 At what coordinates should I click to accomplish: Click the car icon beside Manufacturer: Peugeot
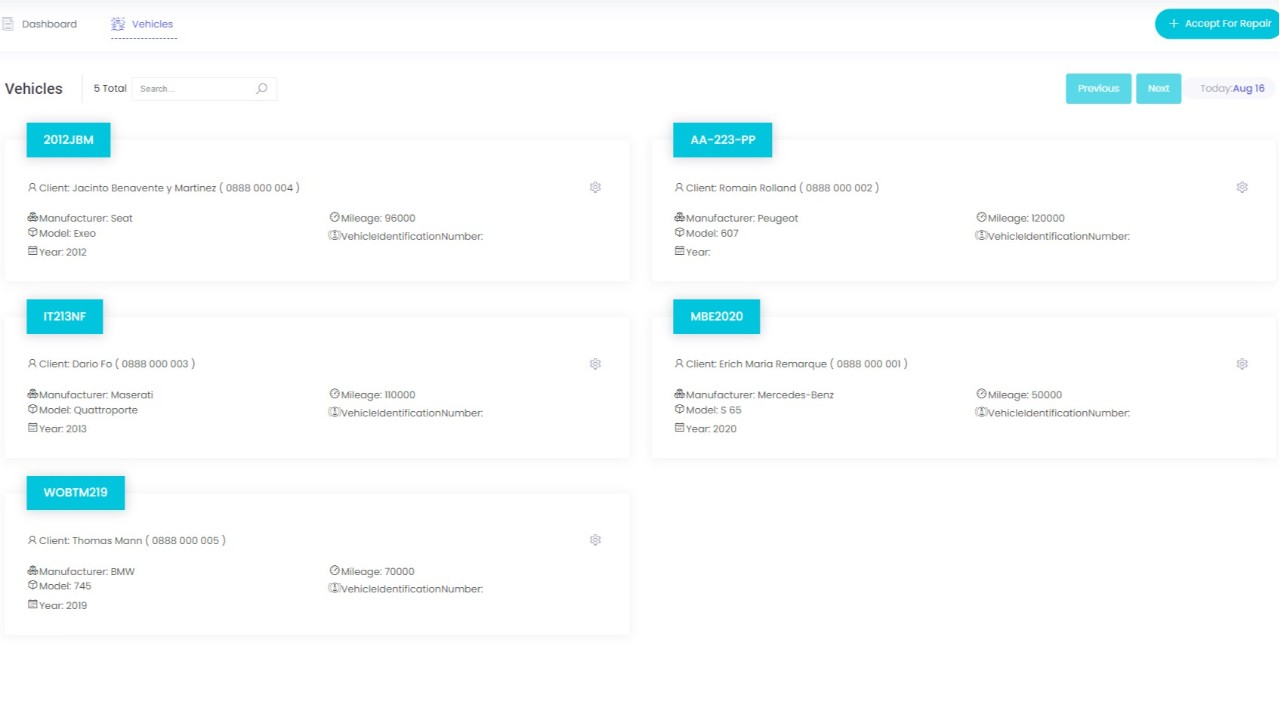679,217
